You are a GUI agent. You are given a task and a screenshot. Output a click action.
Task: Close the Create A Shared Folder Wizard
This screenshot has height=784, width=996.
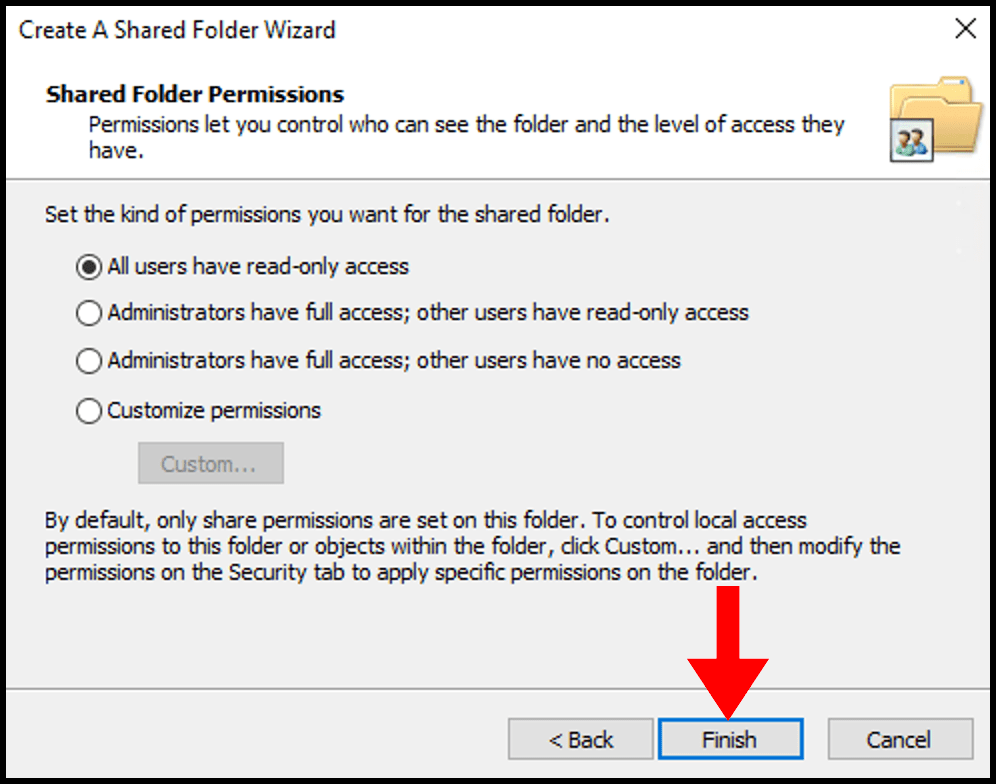pyautogui.click(x=964, y=29)
